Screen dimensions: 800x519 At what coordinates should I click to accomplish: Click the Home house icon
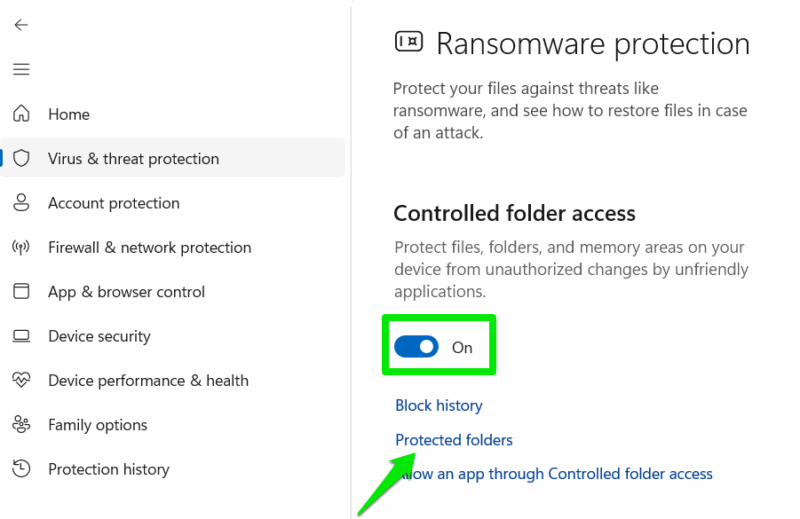21,114
